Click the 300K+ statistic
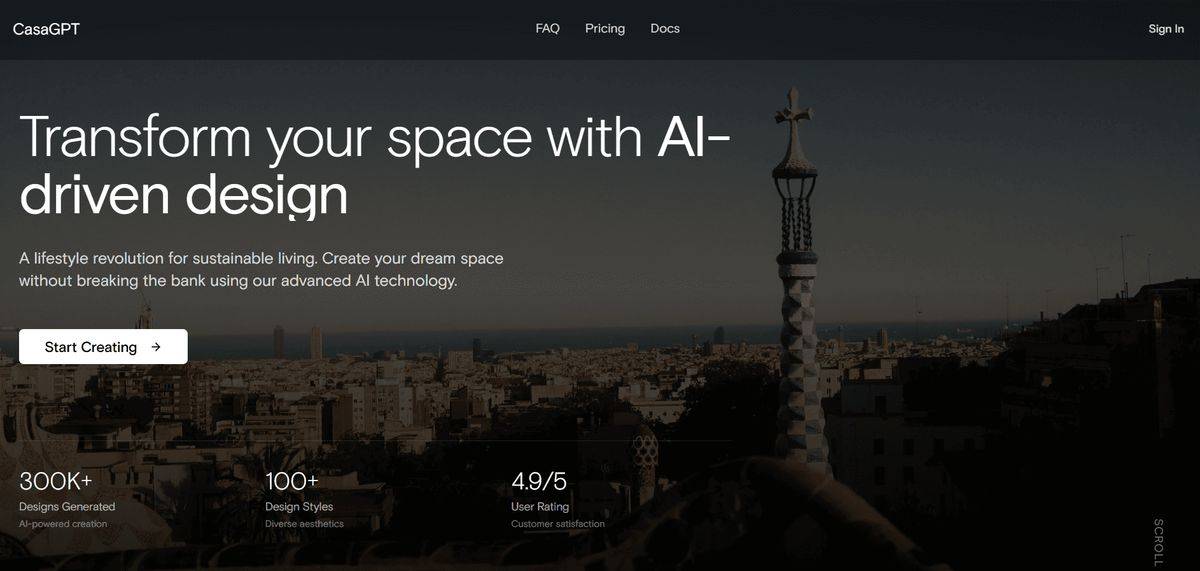 point(56,481)
